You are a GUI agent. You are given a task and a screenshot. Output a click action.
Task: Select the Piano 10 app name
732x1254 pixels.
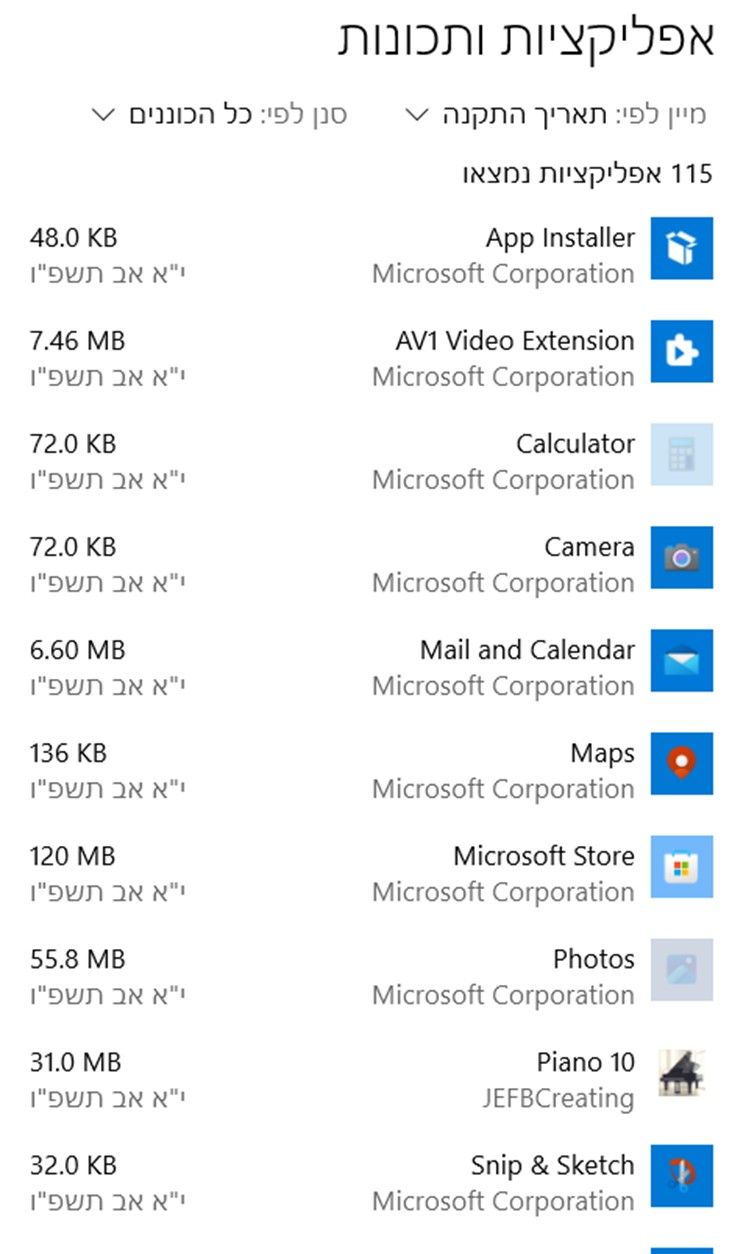(x=586, y=1062)
